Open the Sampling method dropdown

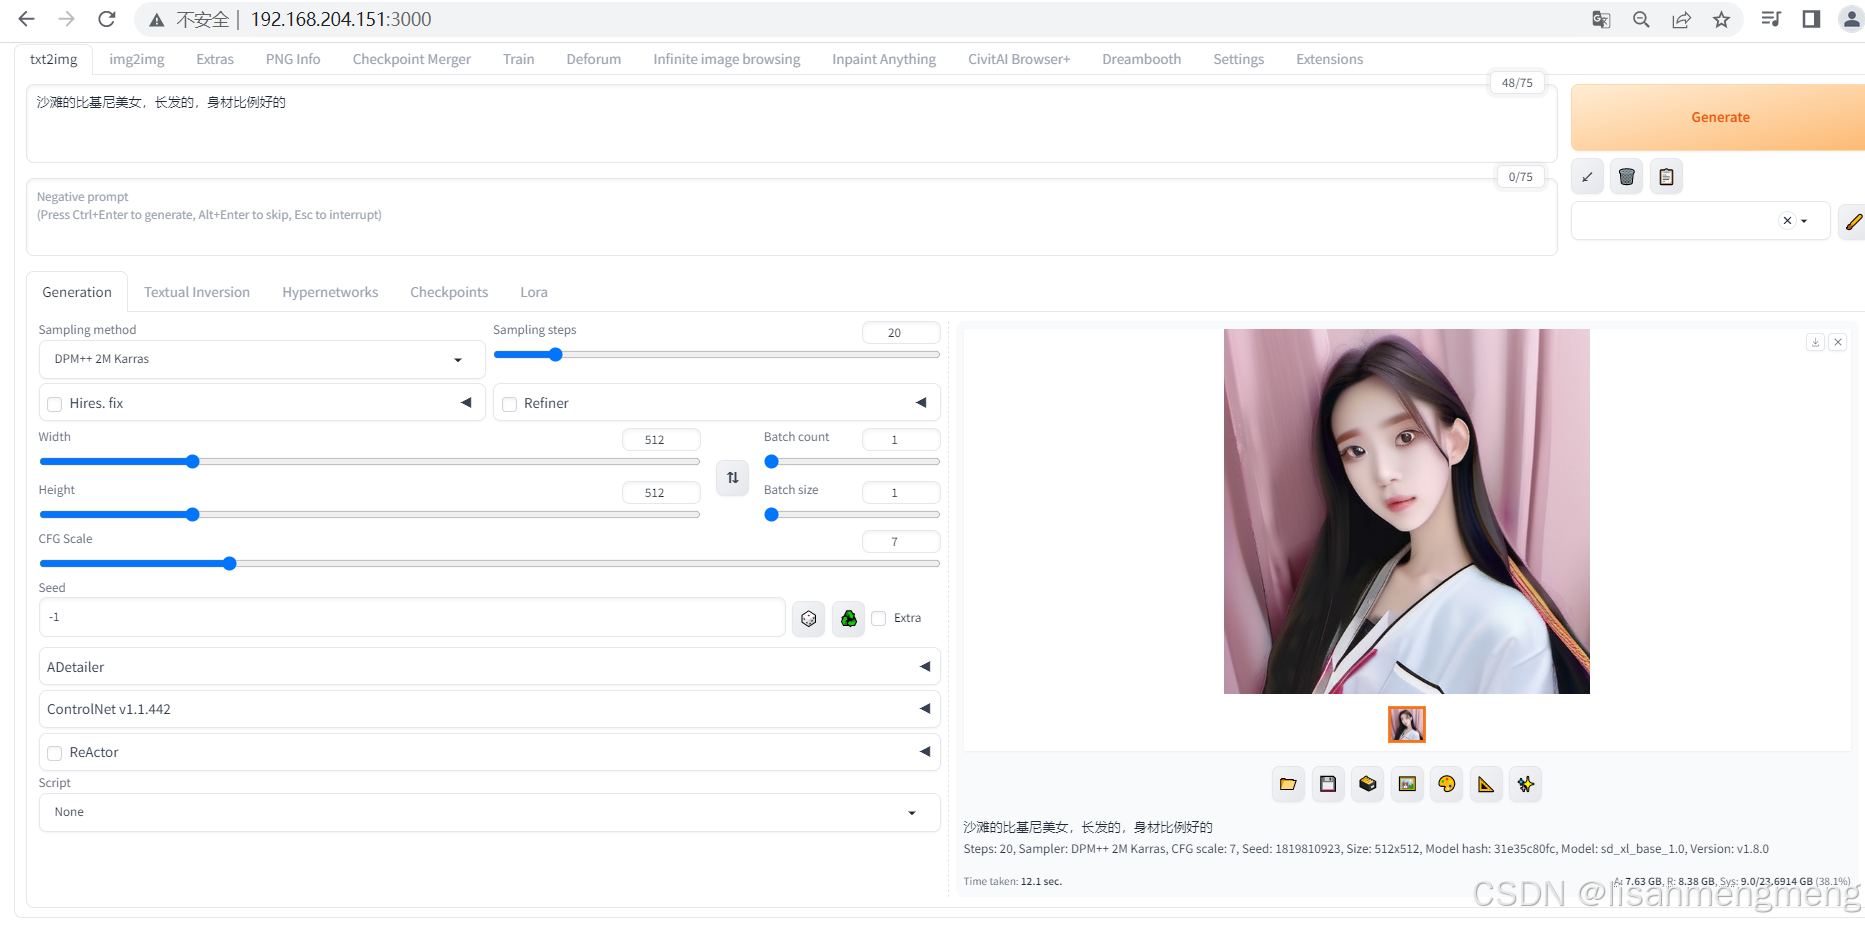pos(260,359)
